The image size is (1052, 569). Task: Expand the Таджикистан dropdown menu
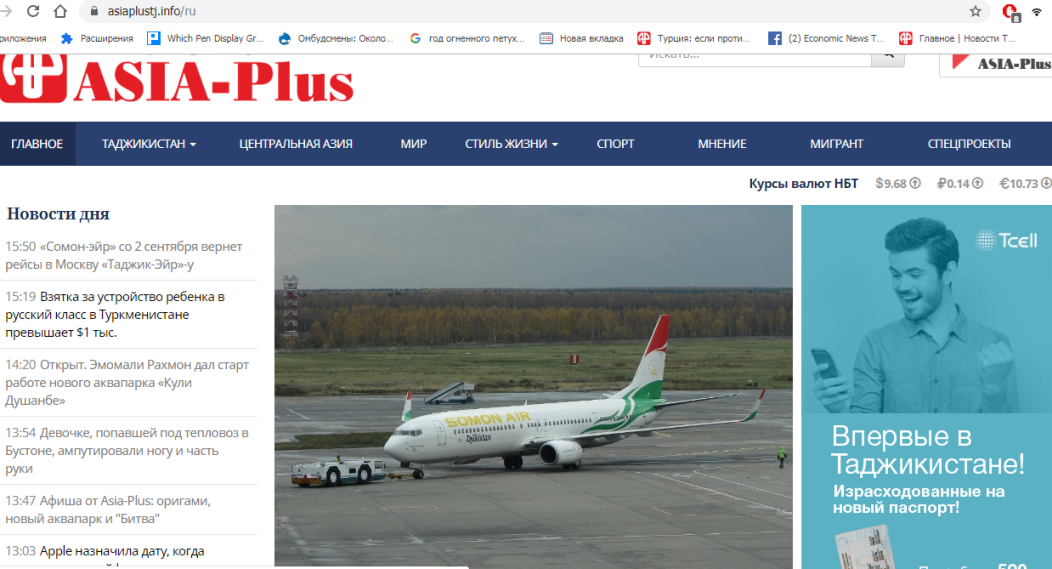point(149,144)
